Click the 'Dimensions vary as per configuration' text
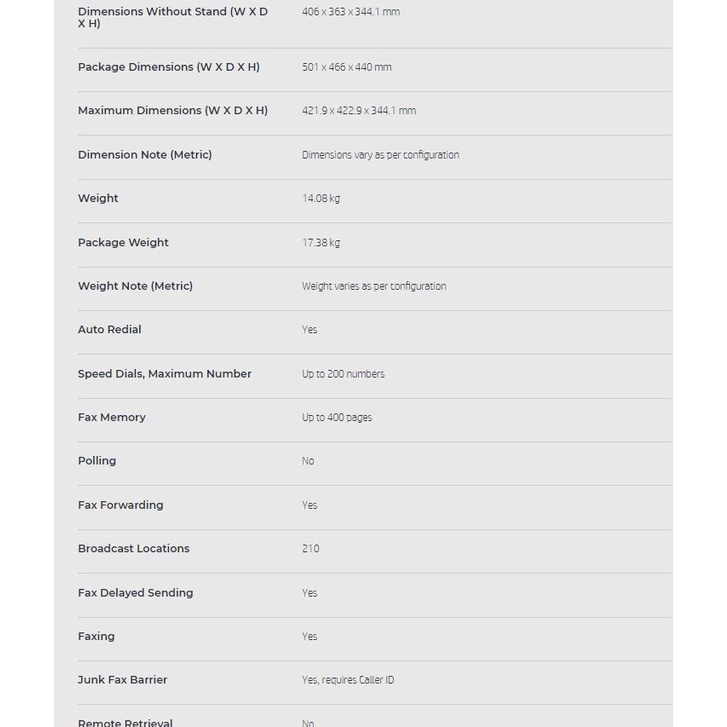The image size is (727, 727). pyautogui.click(x=380, y=155)
